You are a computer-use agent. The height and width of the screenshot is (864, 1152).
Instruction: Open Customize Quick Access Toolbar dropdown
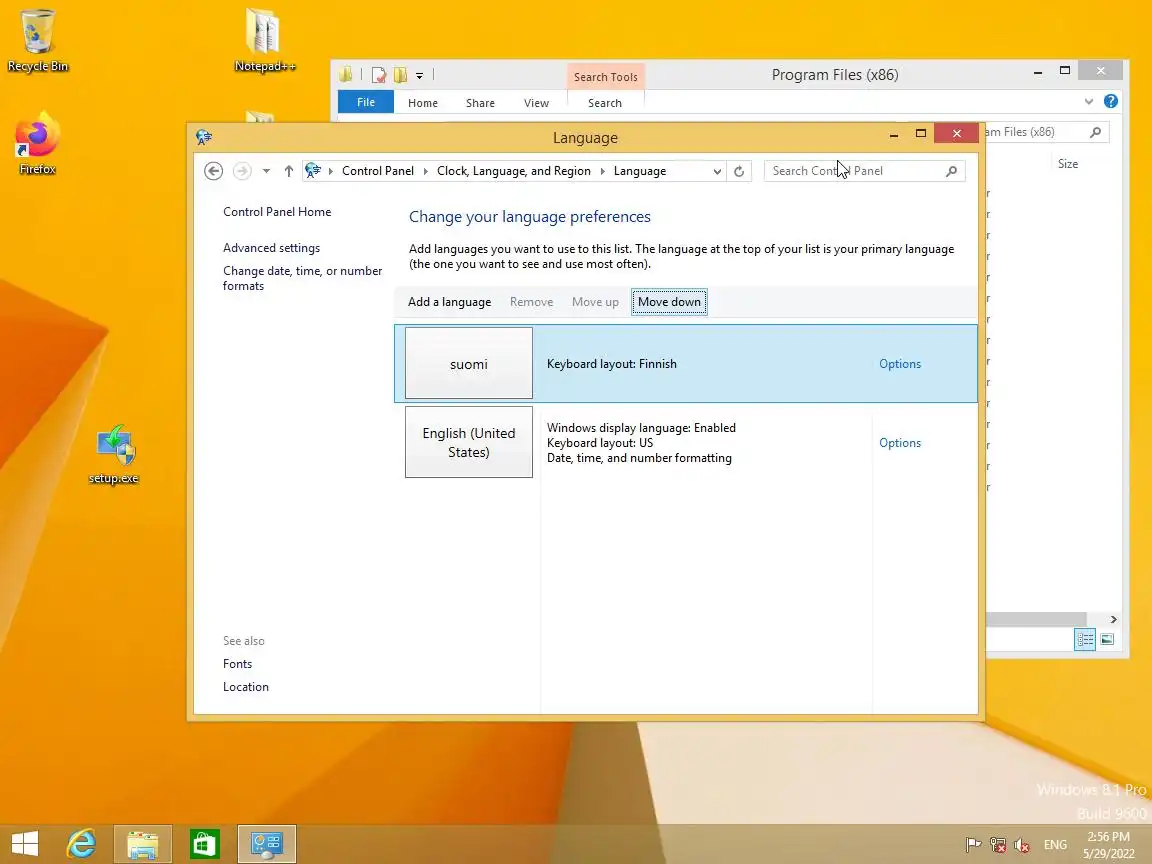tap(420, 76)
